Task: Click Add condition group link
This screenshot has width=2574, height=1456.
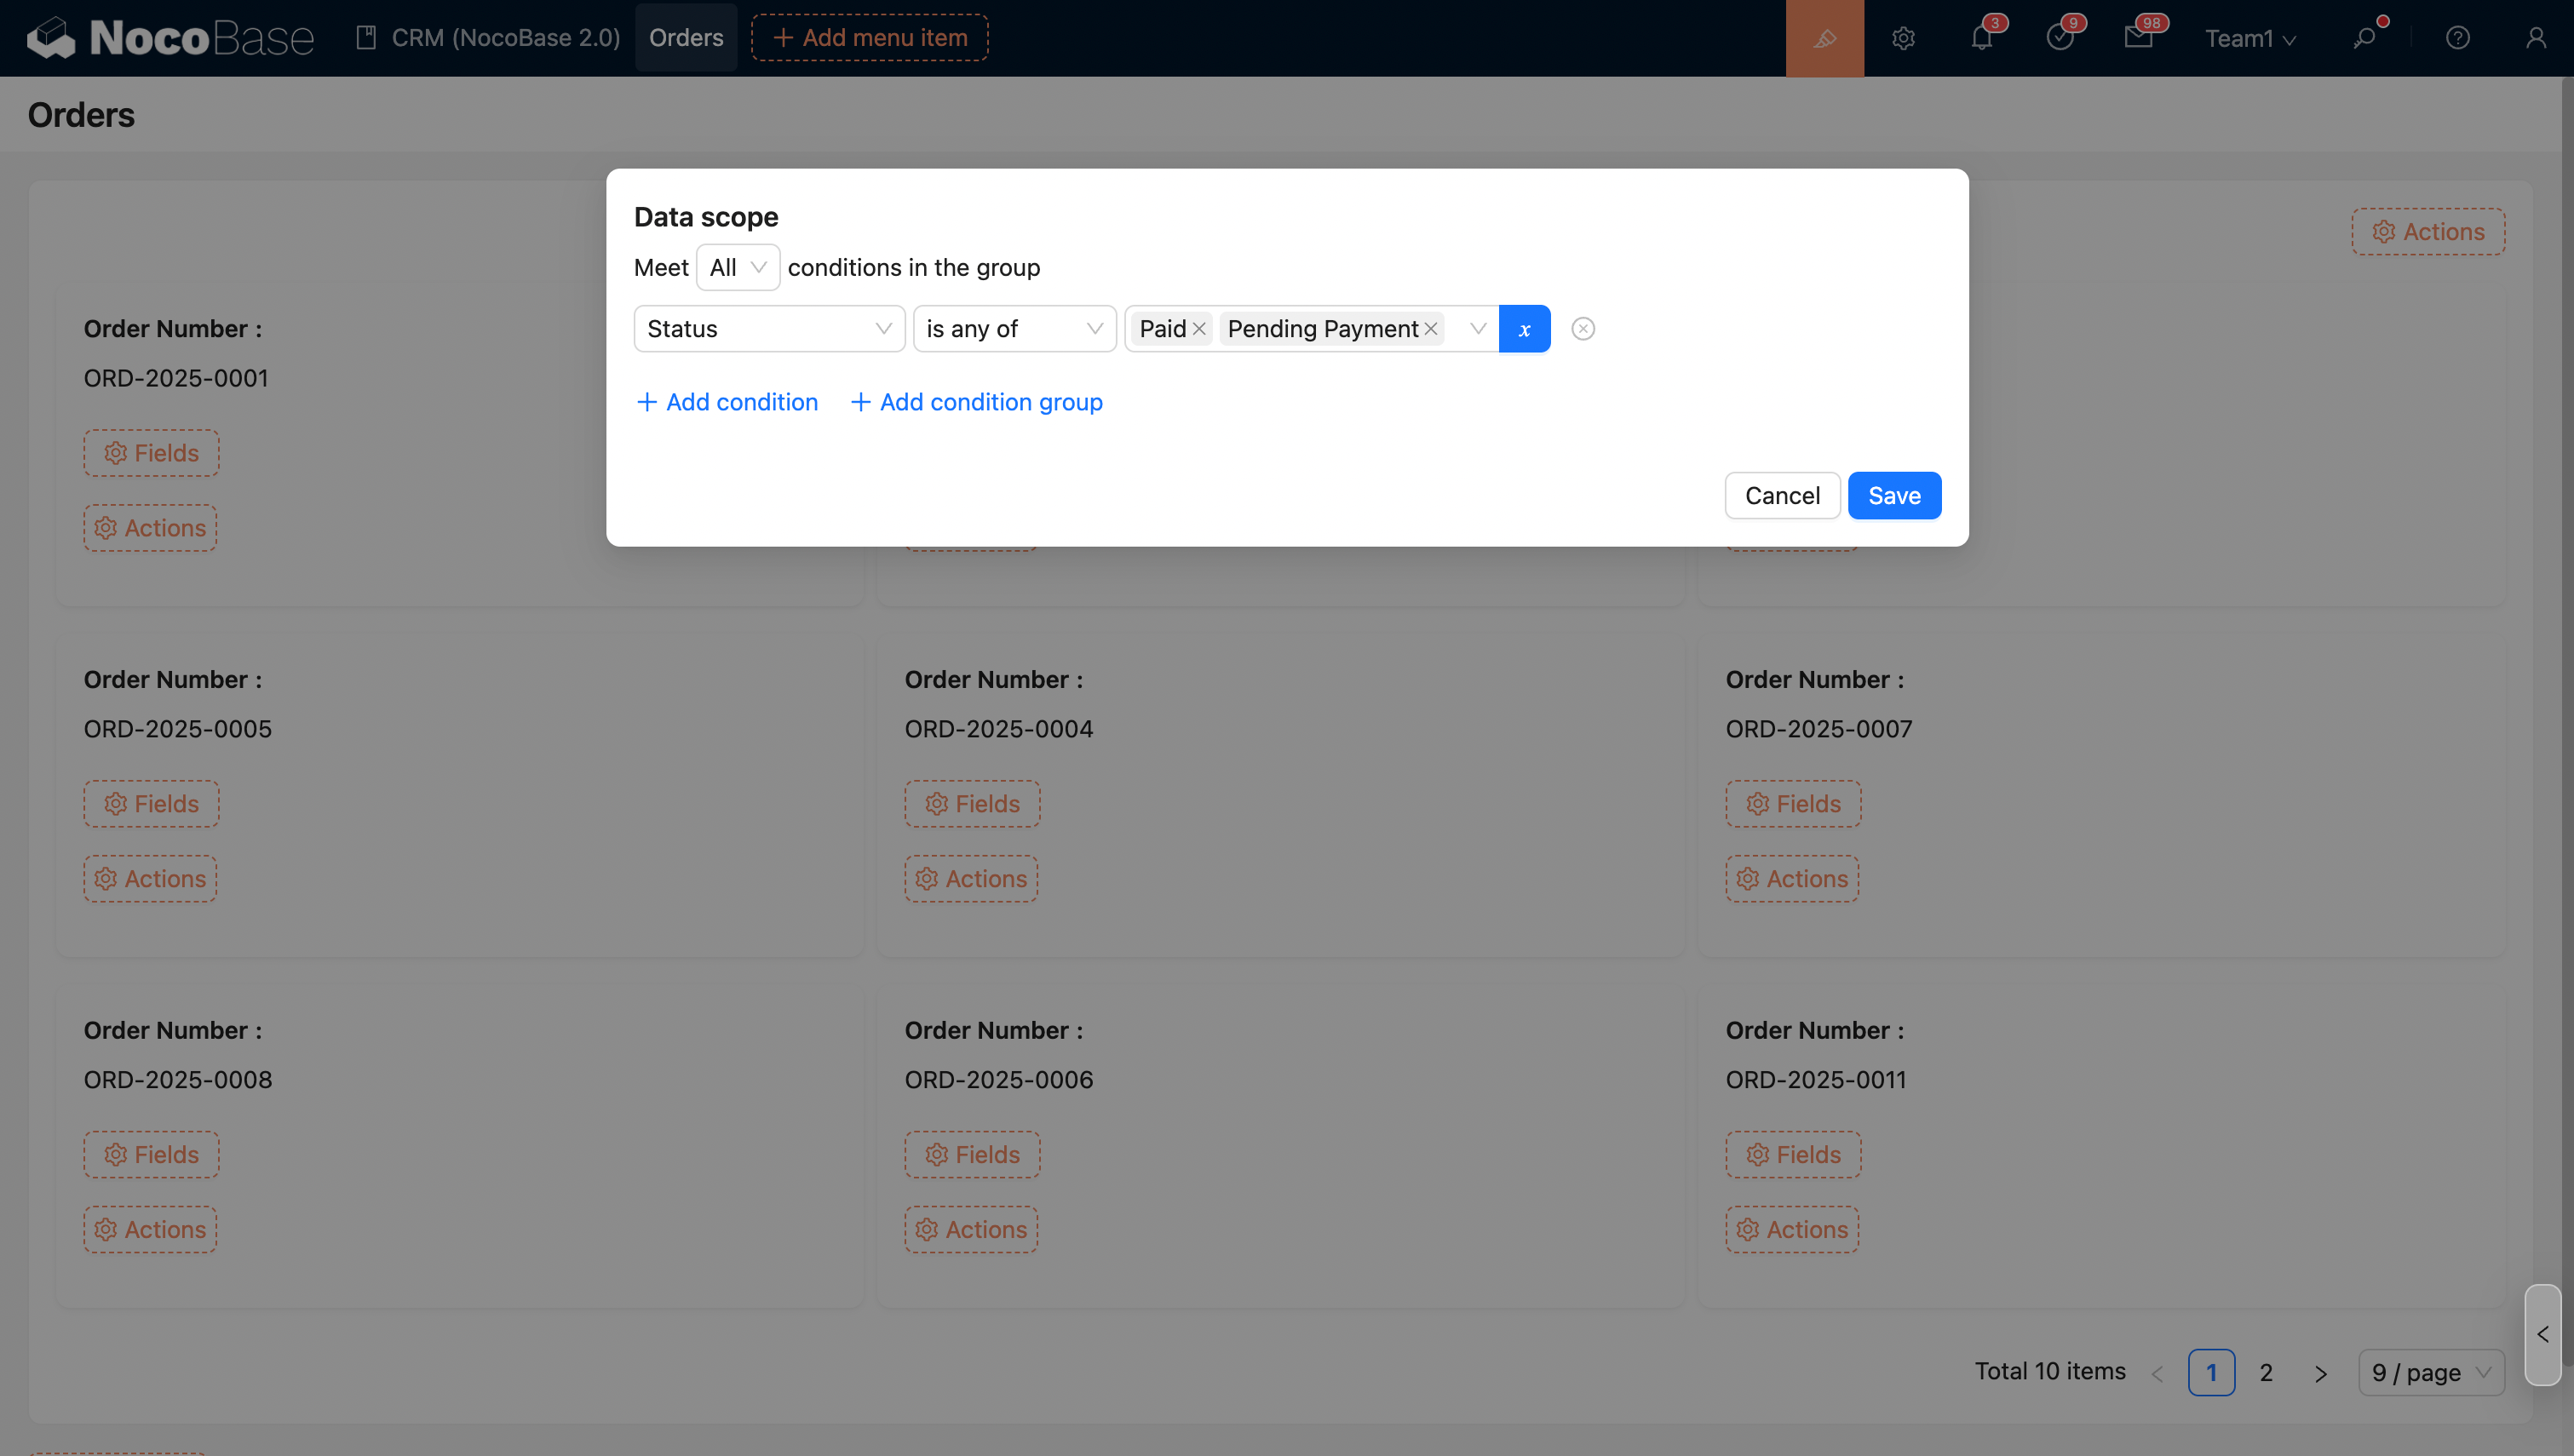Action: (x=976, y=402)
